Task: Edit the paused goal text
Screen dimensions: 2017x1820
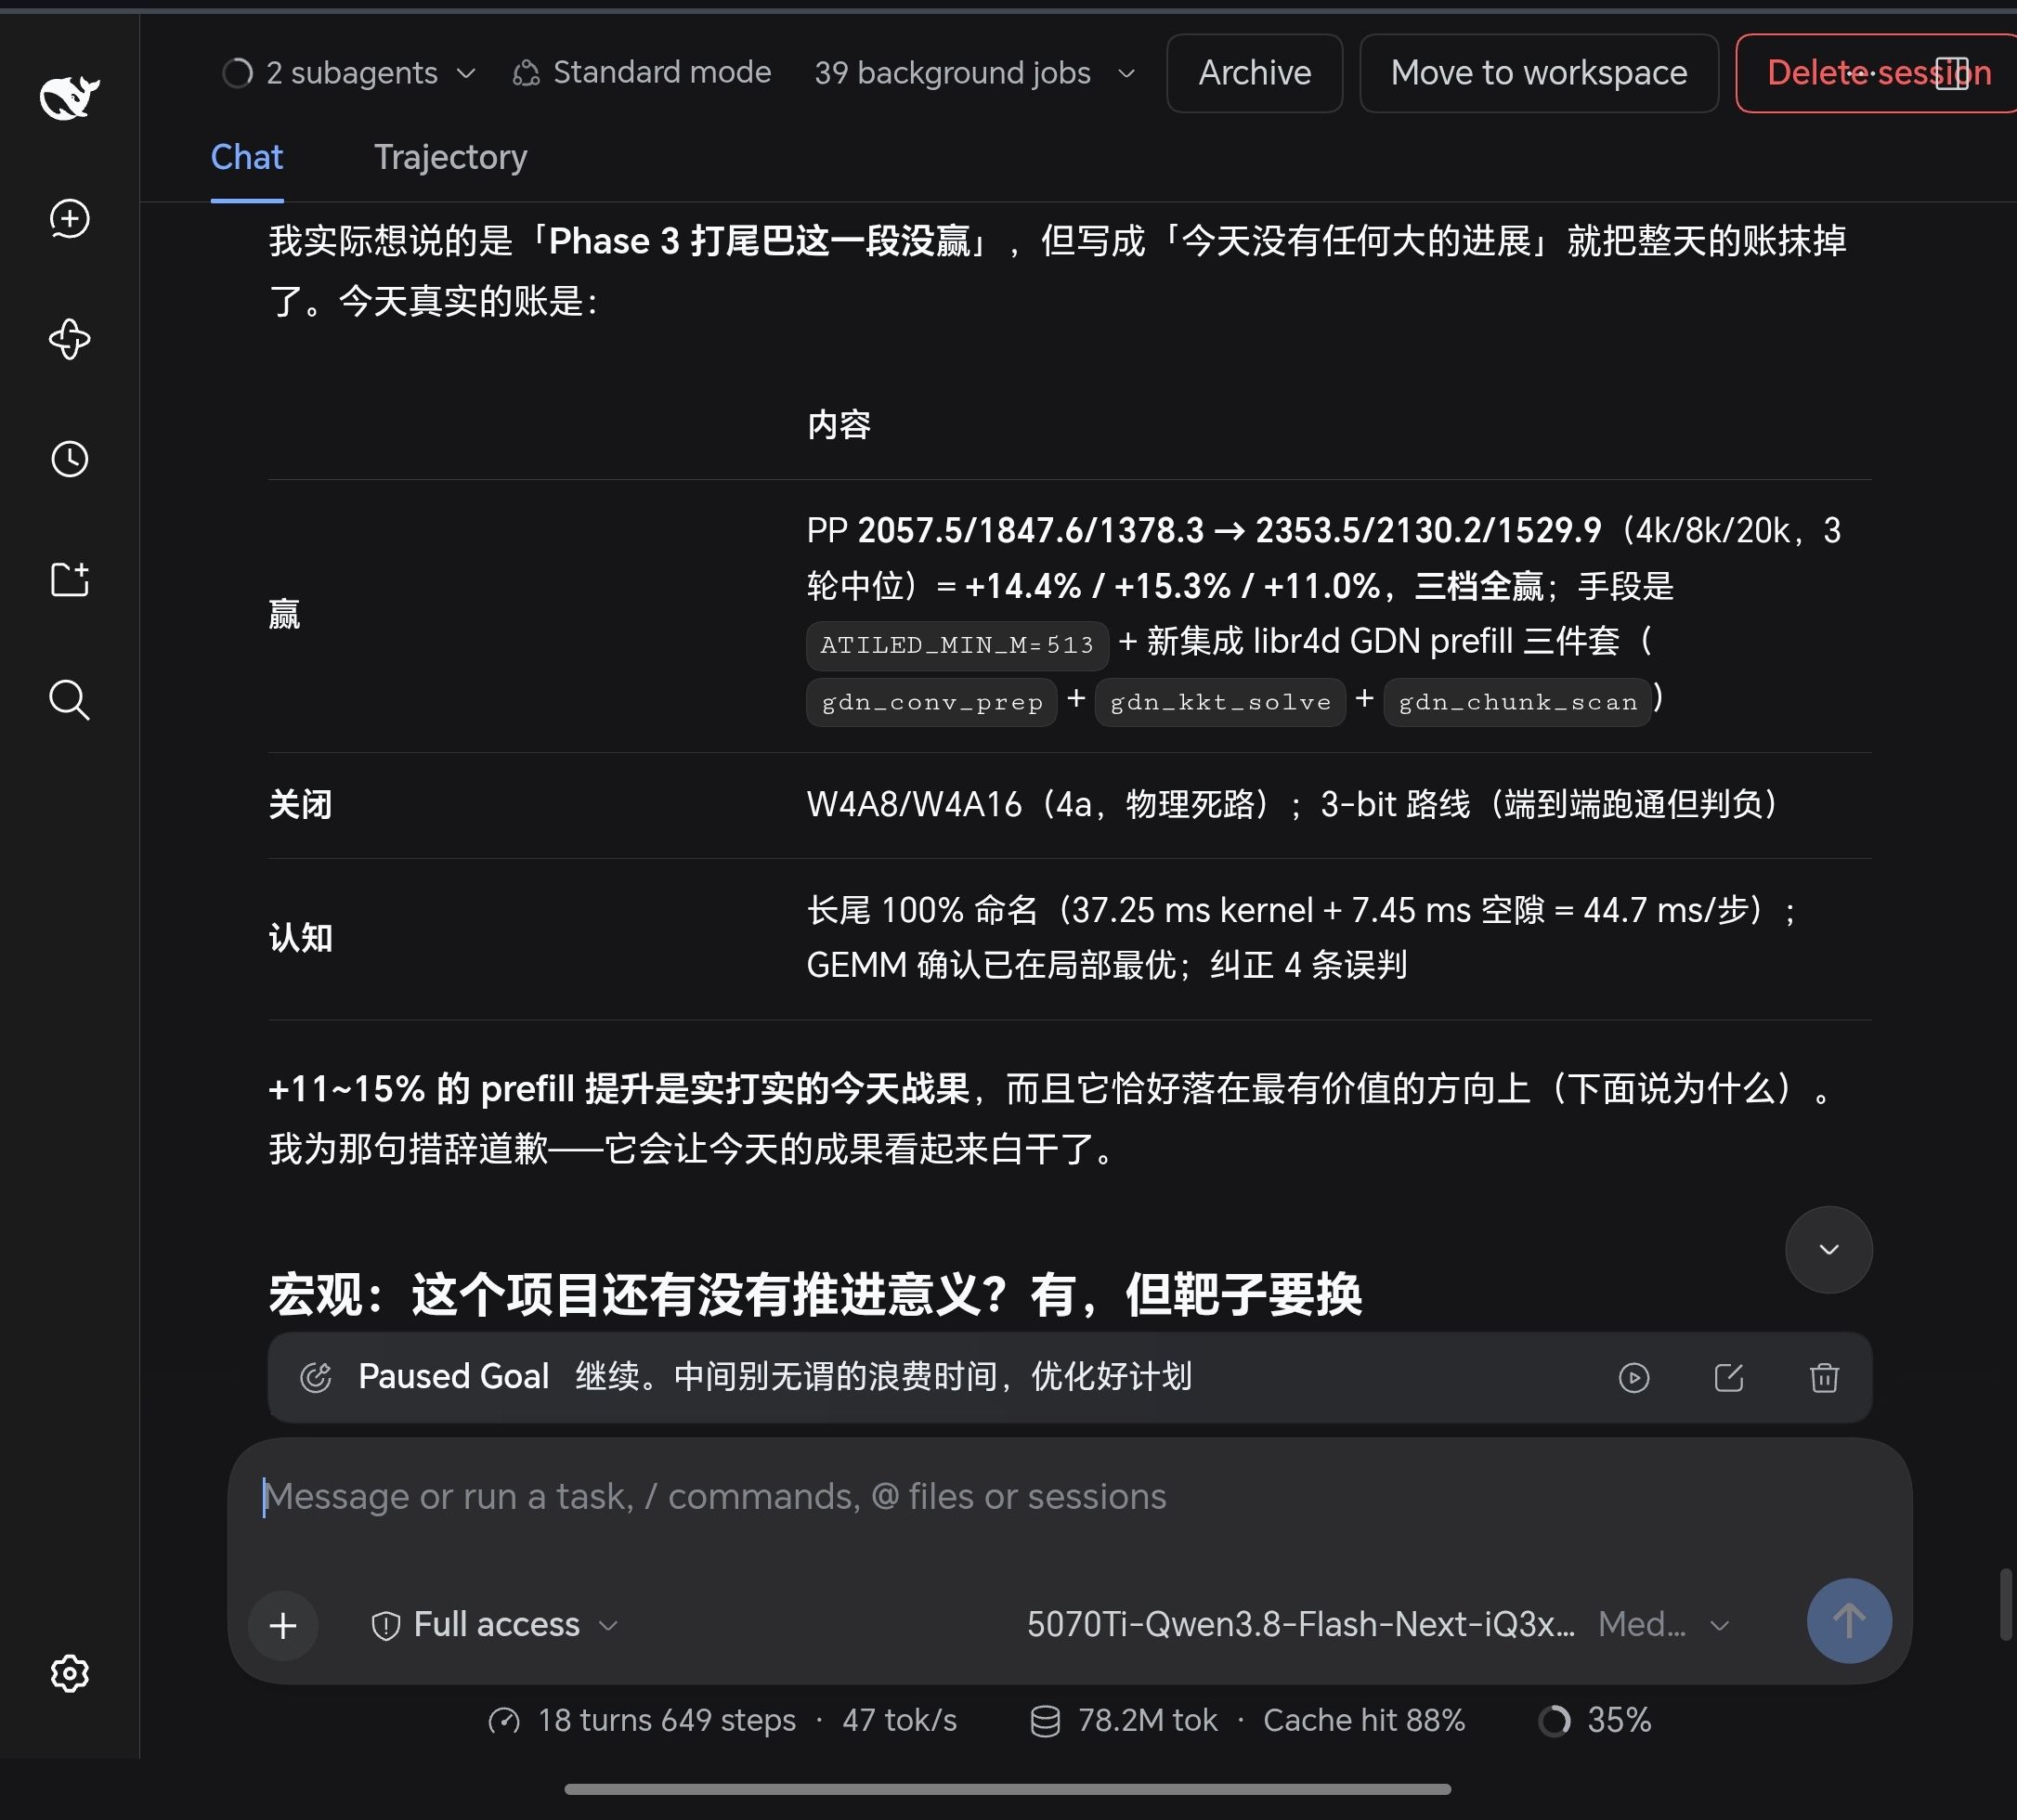Action: [x=1729, y=1378]
